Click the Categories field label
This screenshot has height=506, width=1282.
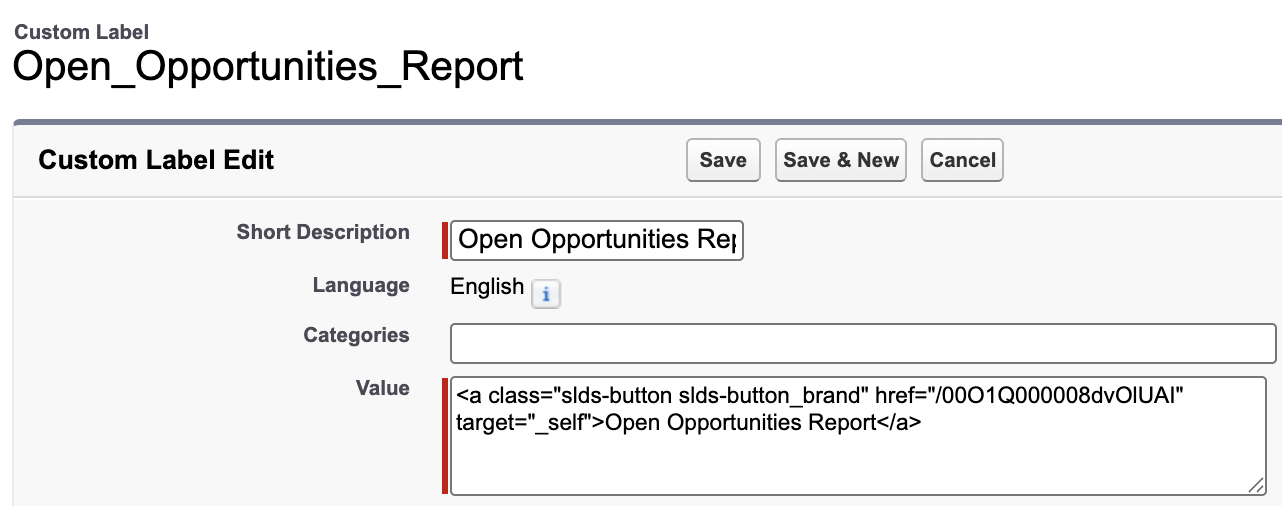[356, 335]
